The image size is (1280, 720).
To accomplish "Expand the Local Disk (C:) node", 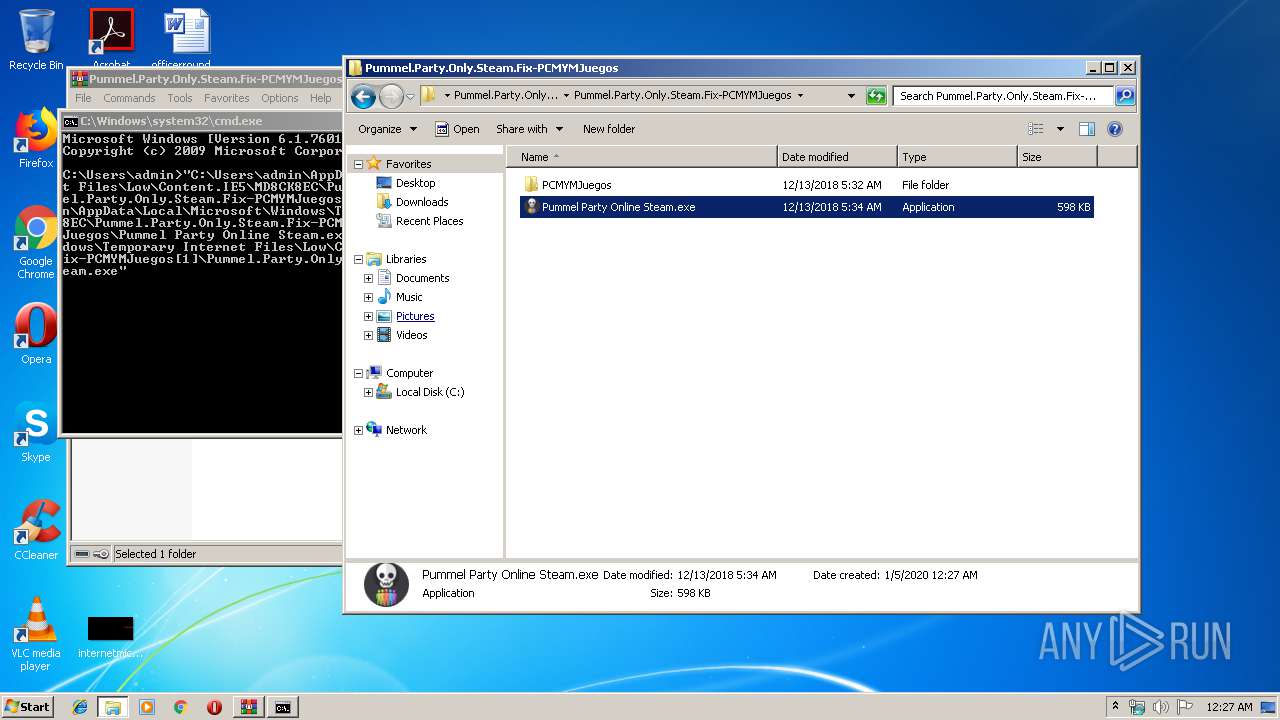I will 368,392.
